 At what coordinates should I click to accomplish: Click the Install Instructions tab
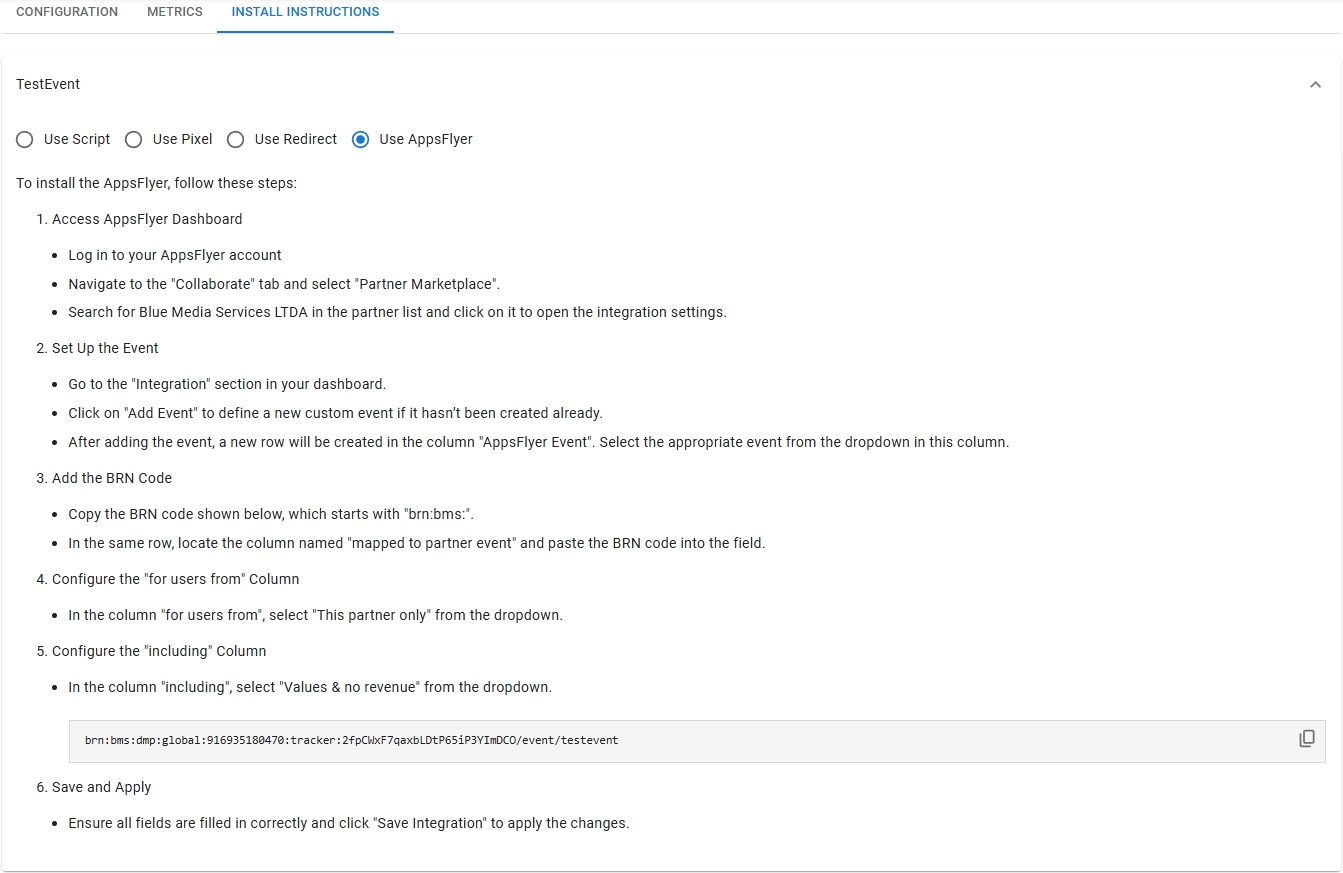pyautogui.click(x=305, y=12)
